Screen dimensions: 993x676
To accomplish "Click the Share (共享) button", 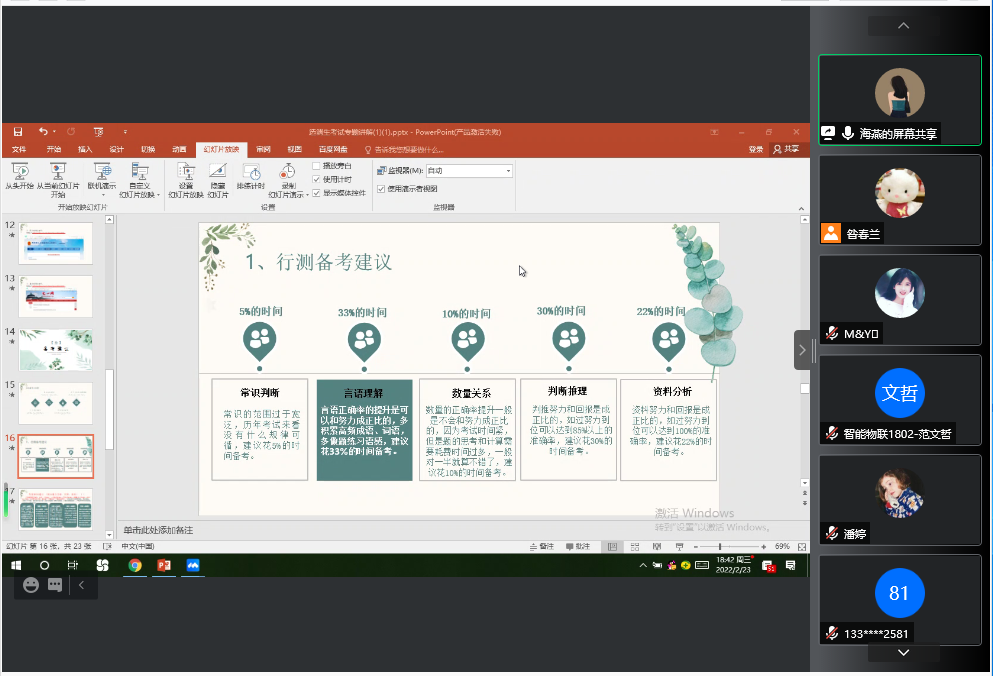I will pos(789,149).
